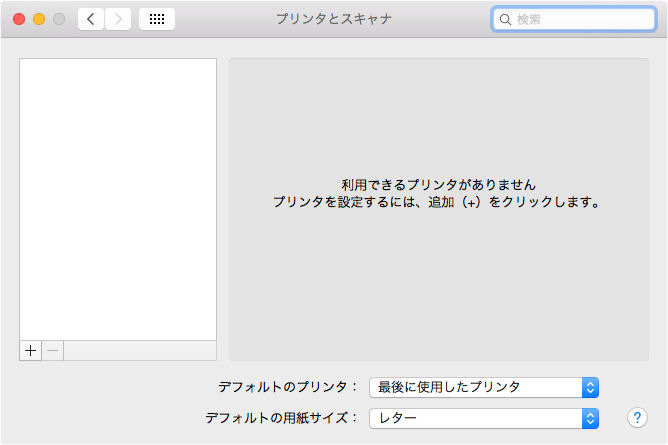Click the magnifier icon in search box
Viewport: 668px width, 445px height.
point(505,19)
